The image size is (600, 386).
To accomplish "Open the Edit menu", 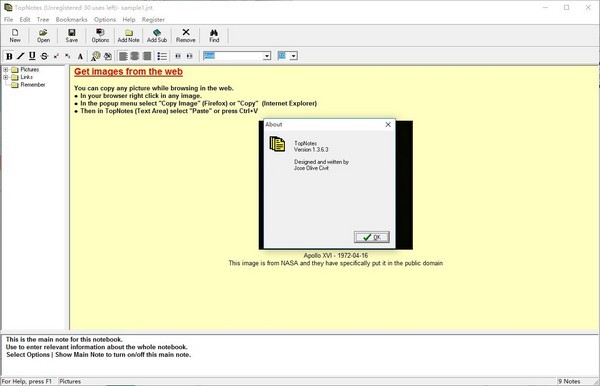I will pos(25,20).
